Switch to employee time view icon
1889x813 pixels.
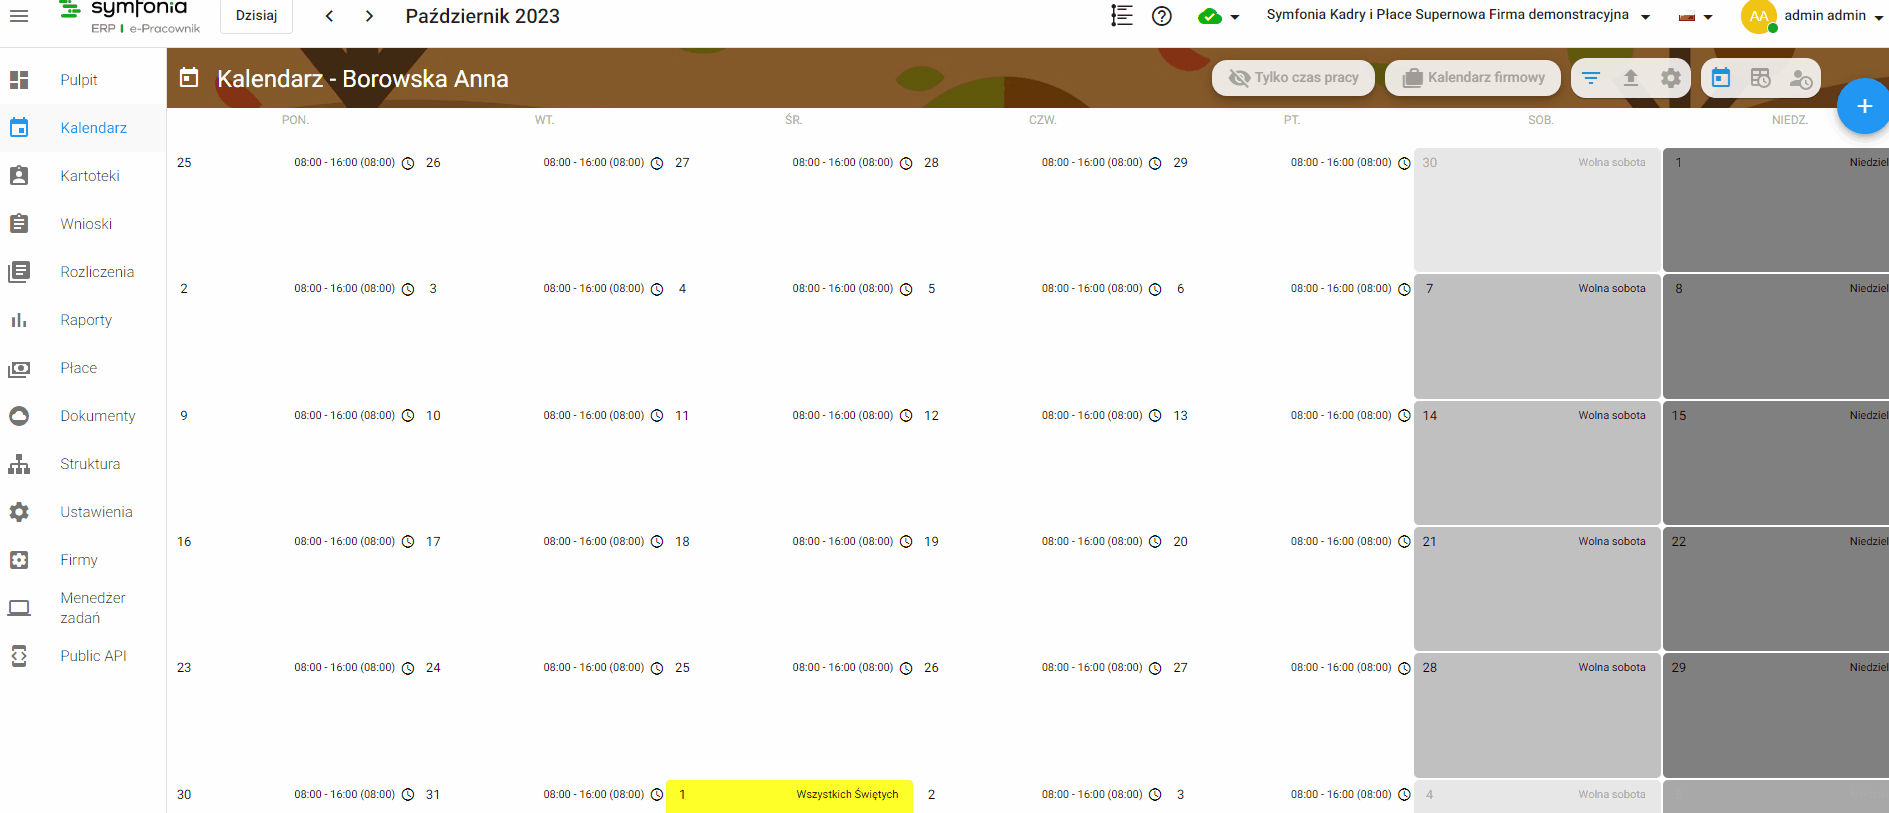click(x=1801, y=78)
